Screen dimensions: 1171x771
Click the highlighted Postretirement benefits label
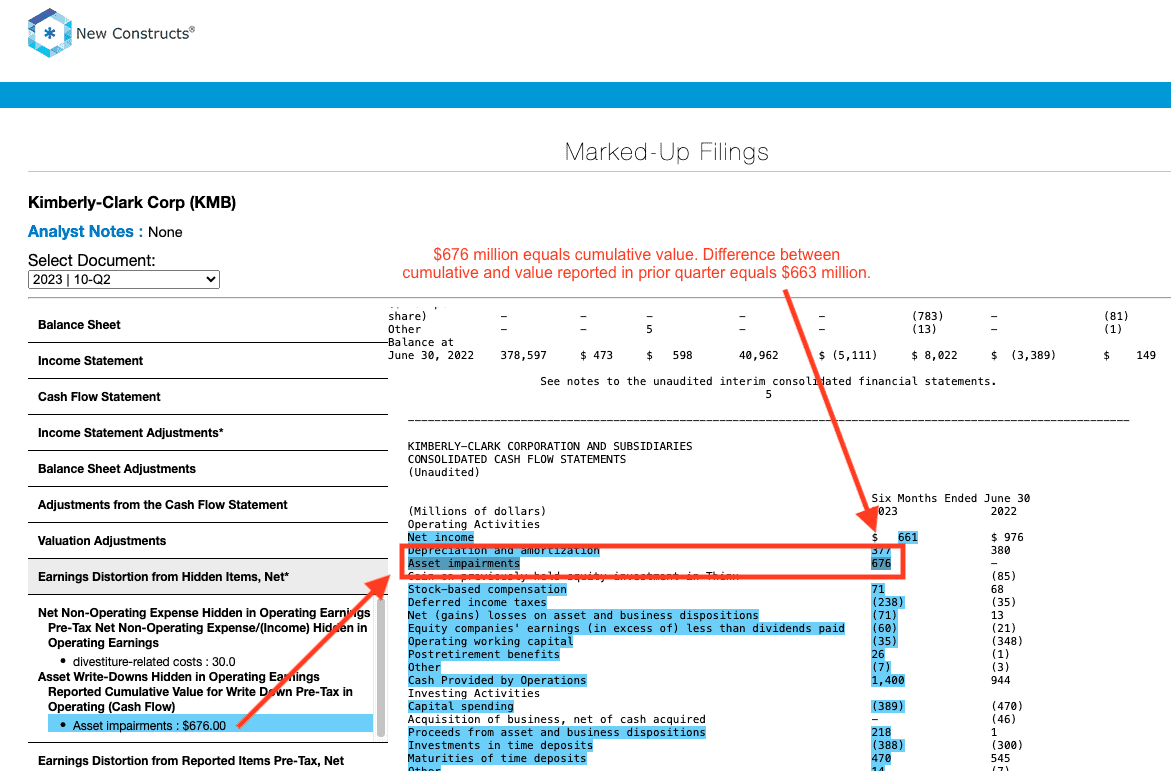tap(484, 654)
